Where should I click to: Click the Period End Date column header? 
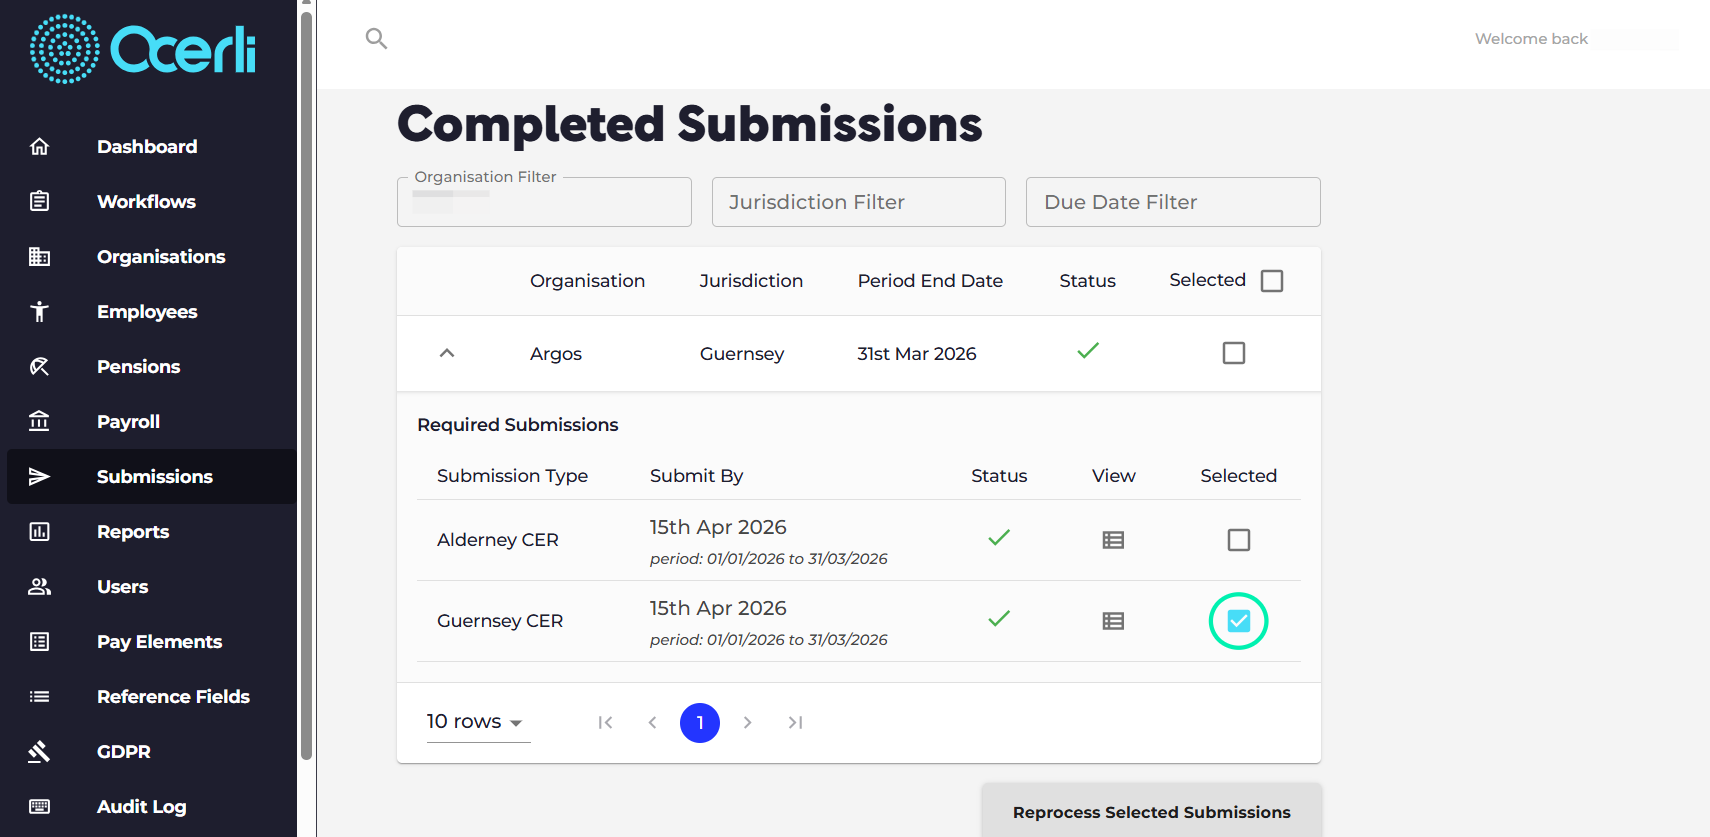(x=930, y=281)
